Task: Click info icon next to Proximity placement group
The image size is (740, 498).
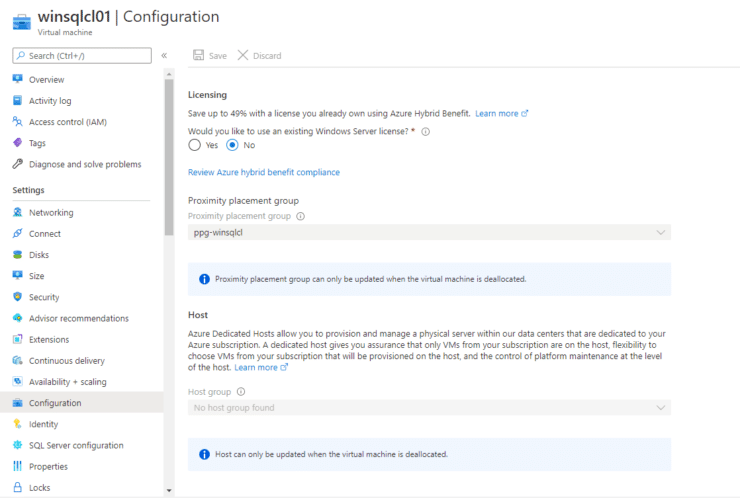Action: [x=301, y=216]
